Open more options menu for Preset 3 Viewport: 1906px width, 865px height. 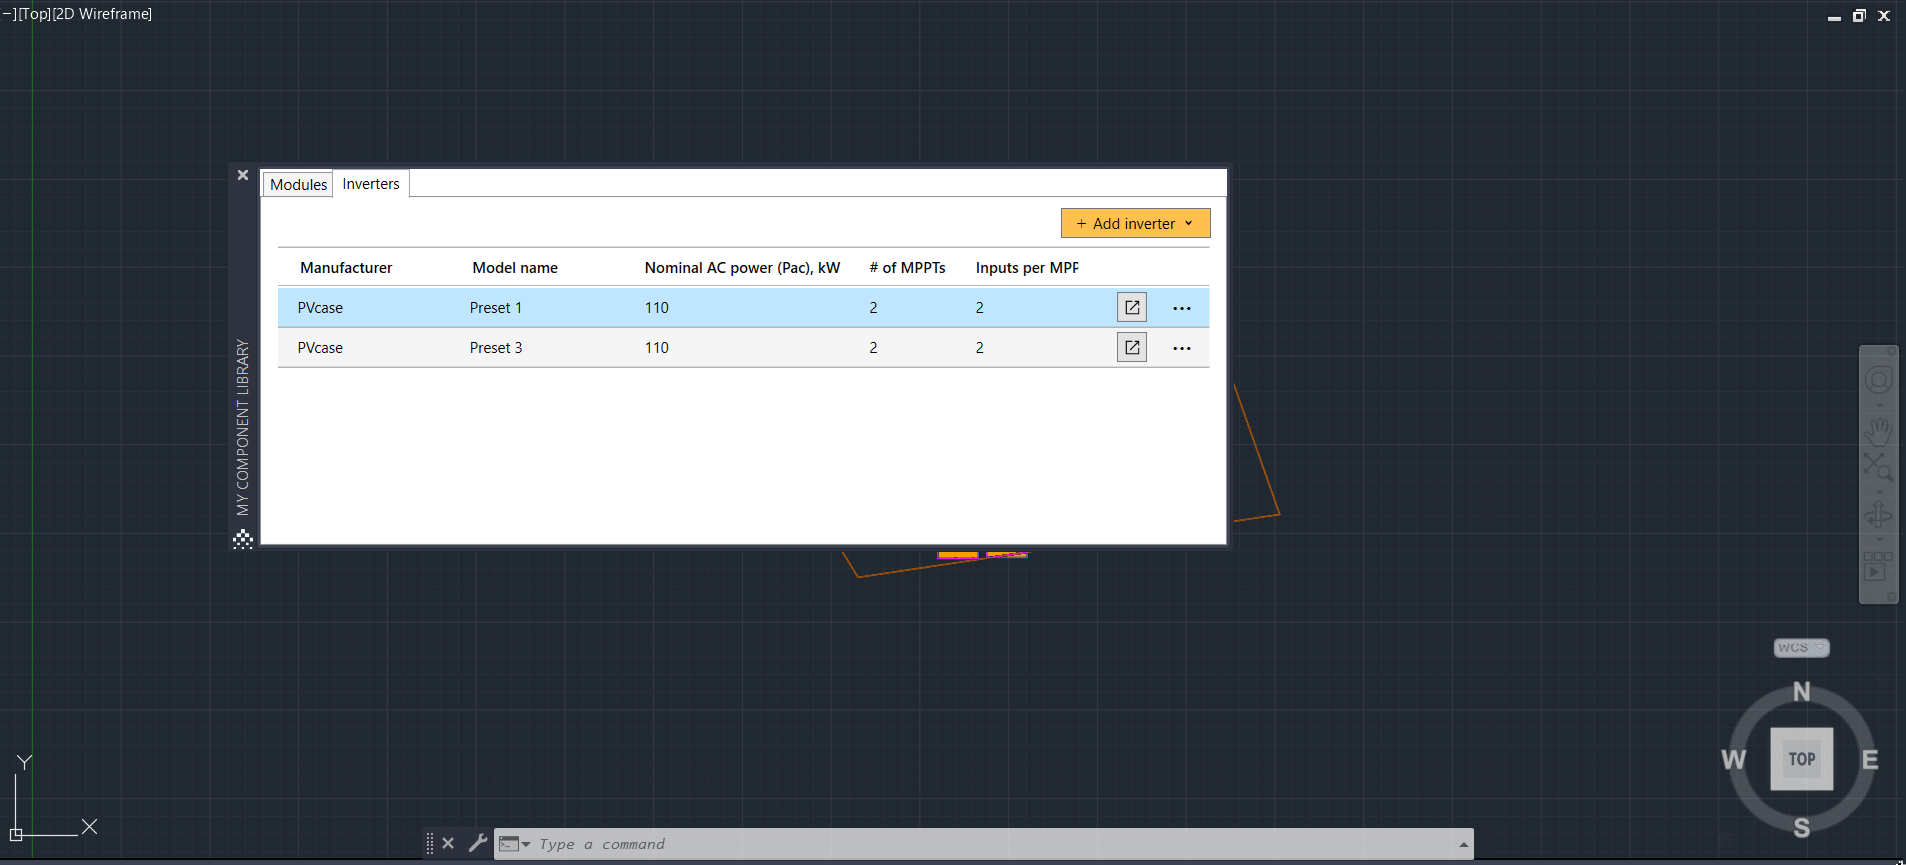(x=1182, y=348)
